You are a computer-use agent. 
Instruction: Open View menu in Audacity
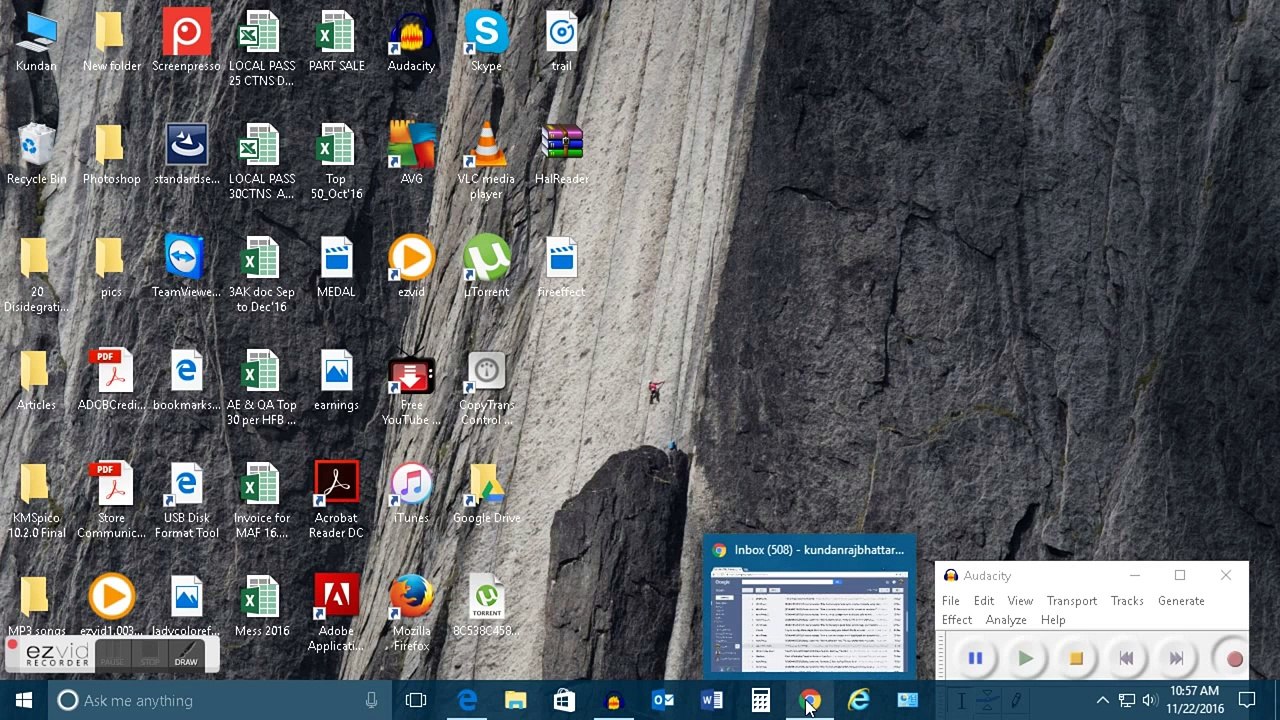pos(1020,601)
